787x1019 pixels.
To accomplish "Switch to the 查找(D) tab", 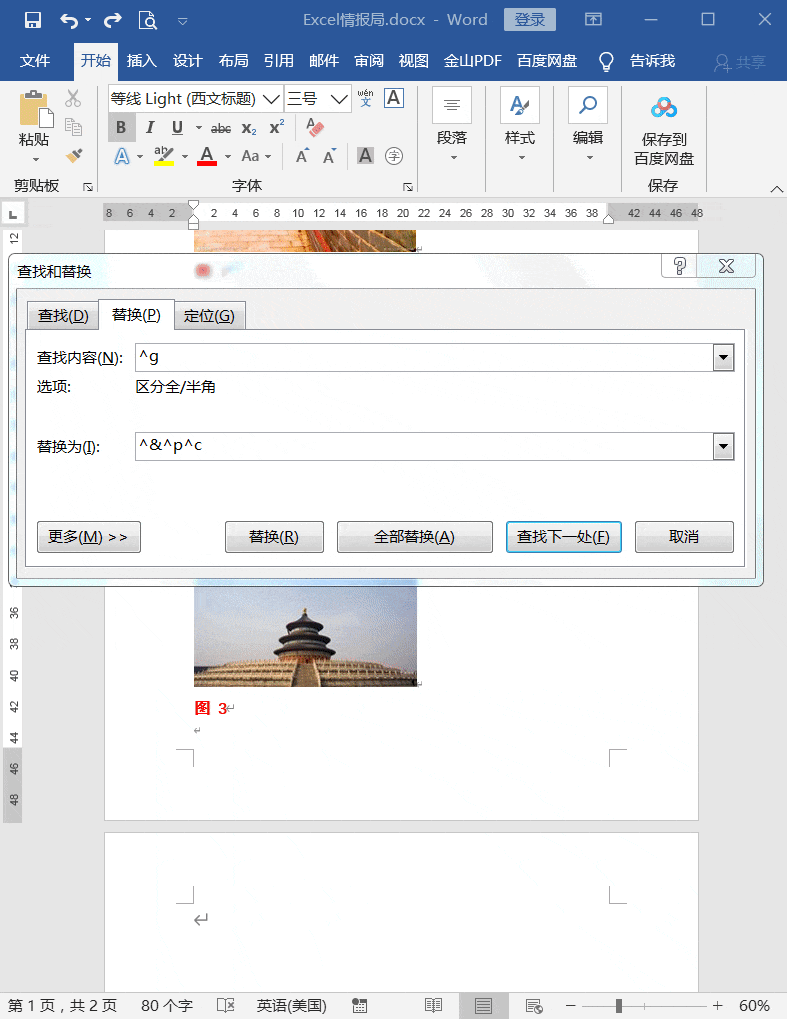I will [63, 316].
